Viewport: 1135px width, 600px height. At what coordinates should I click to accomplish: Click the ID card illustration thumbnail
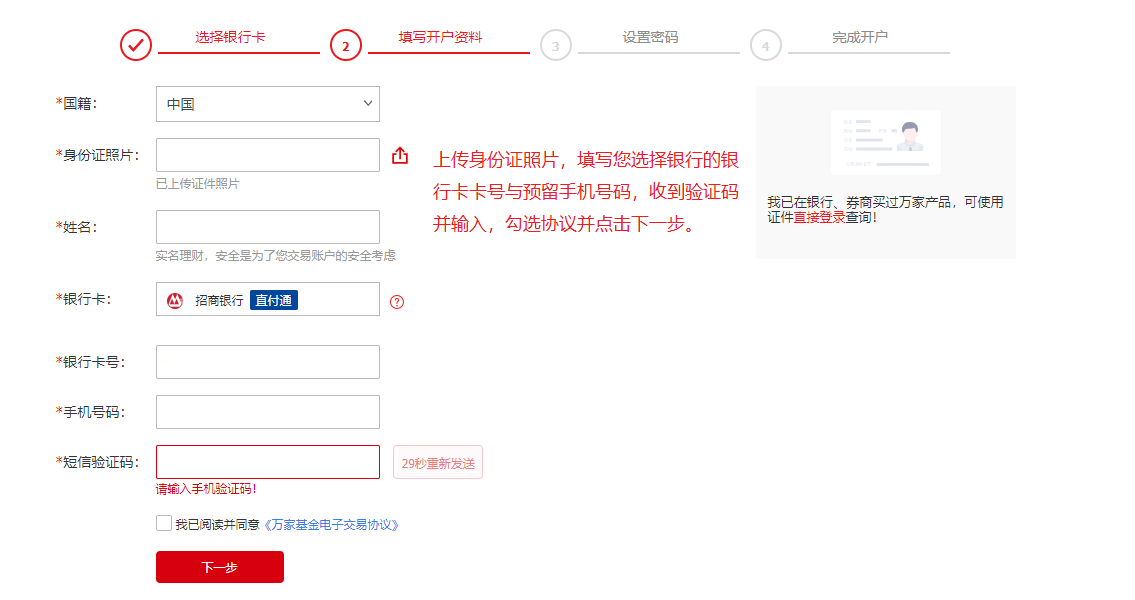click(x=886, y=142)
